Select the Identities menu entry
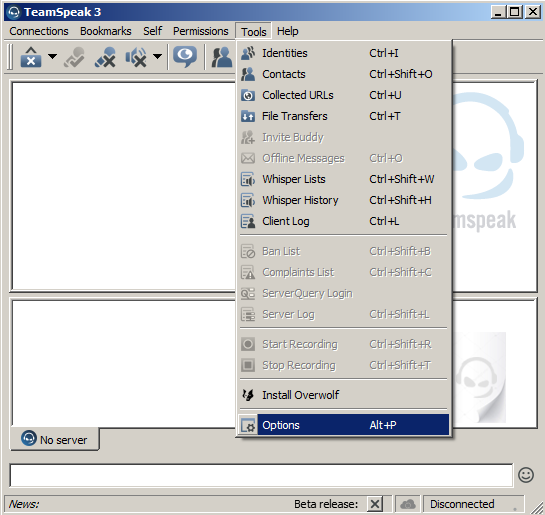Image resolution: width=545 pixels, height=515 pixels. pyautogui.click(x=344, y=53)
